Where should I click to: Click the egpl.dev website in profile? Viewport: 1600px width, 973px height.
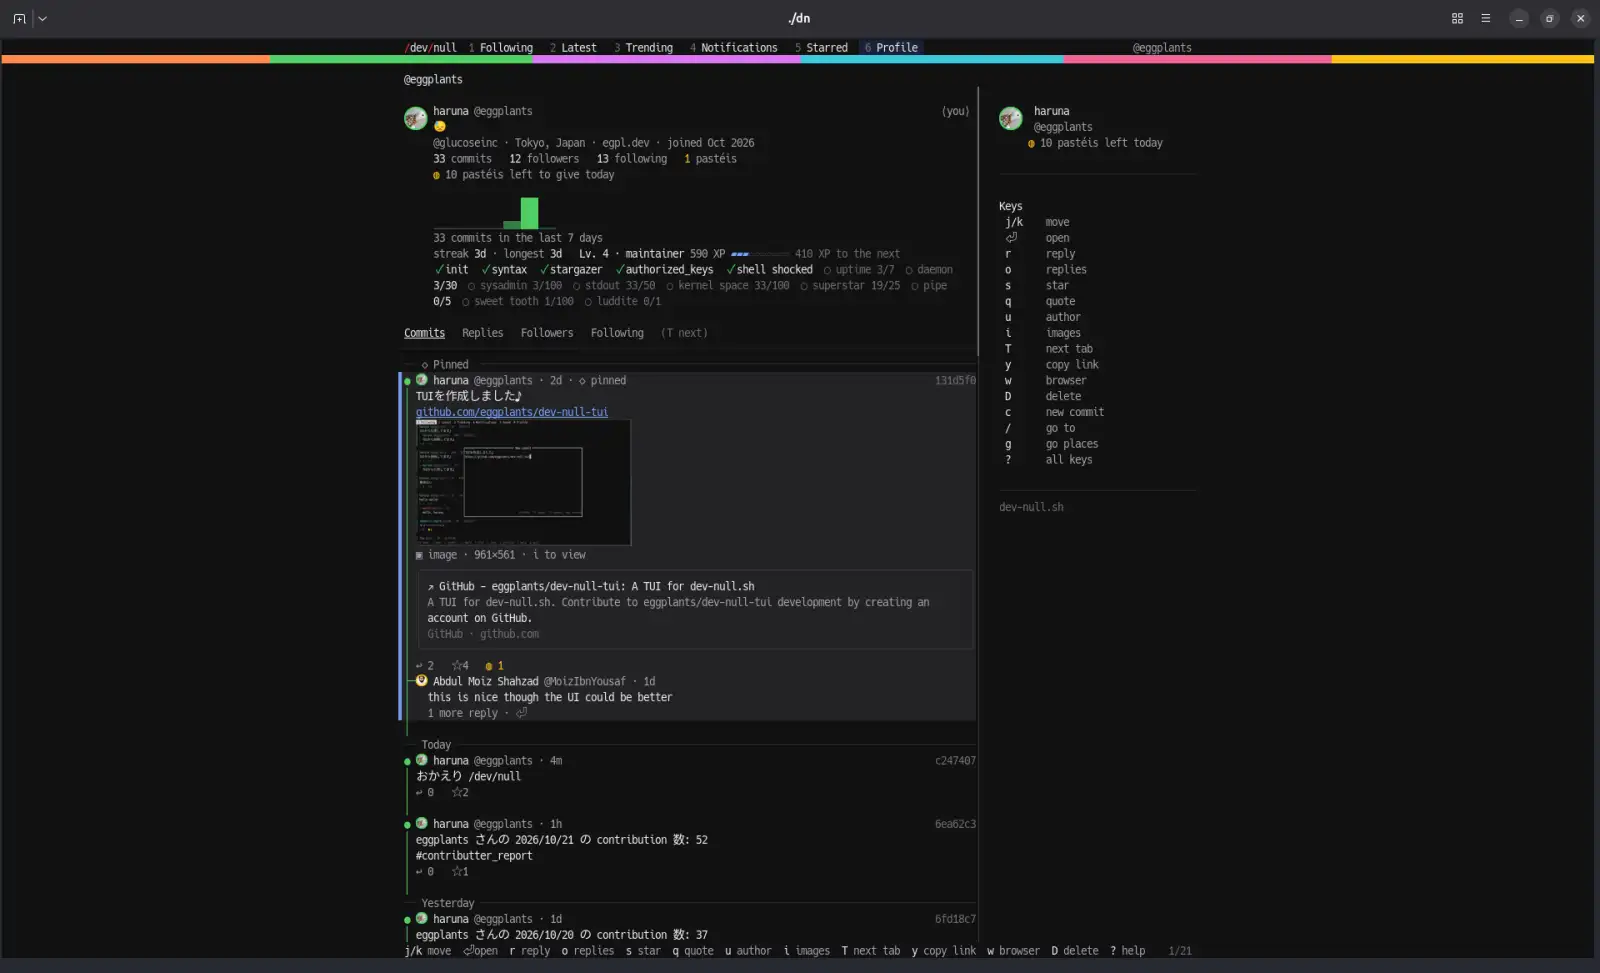point(626,143)
